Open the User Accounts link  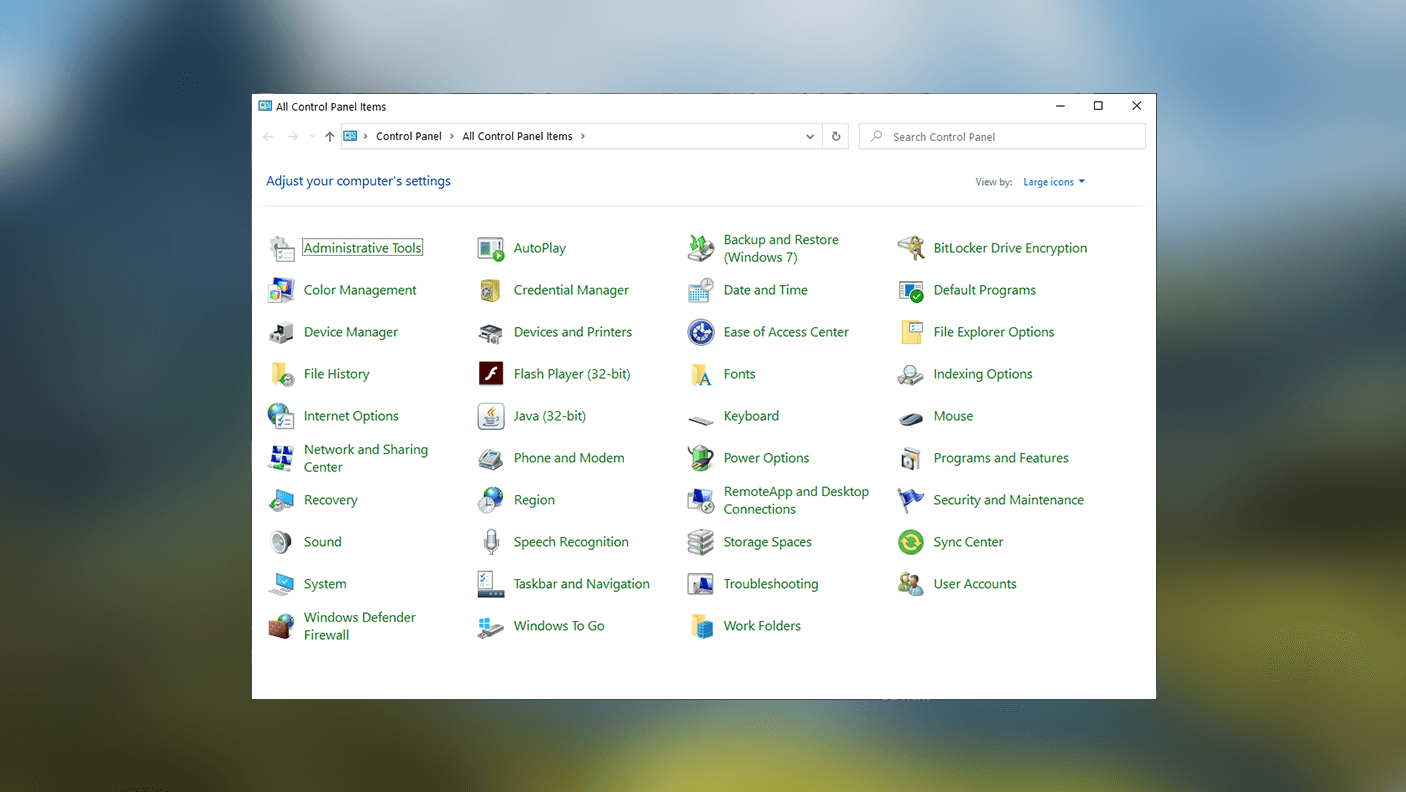[x=975, y=584]
